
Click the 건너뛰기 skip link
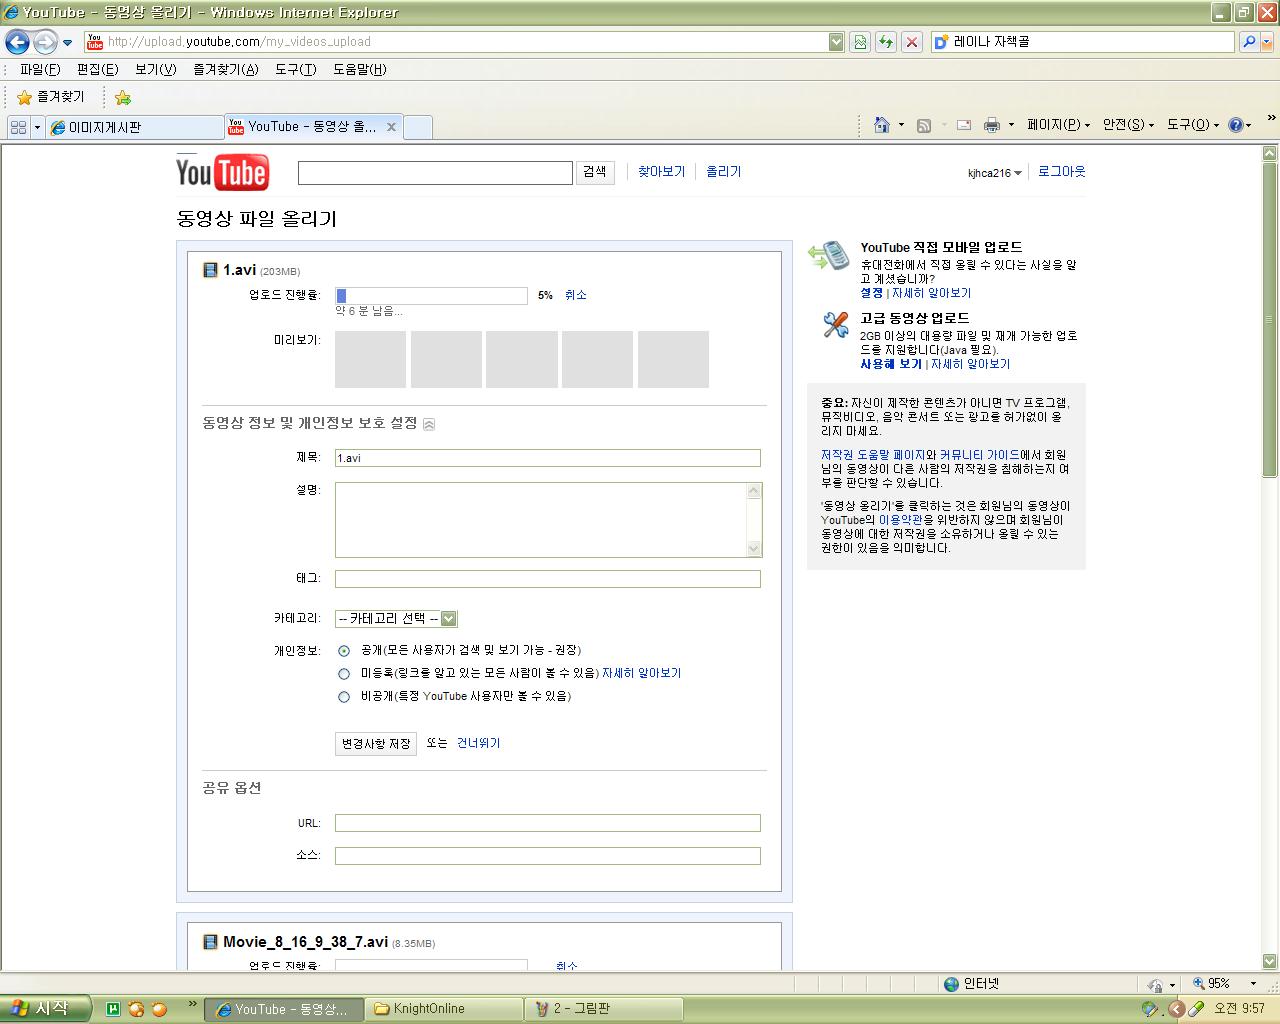click(479, 743)
